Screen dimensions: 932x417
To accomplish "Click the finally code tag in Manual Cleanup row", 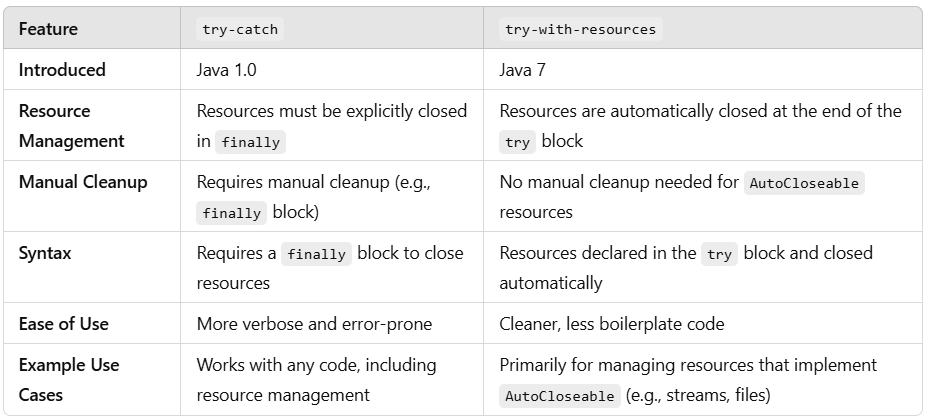I will (231, 213).
